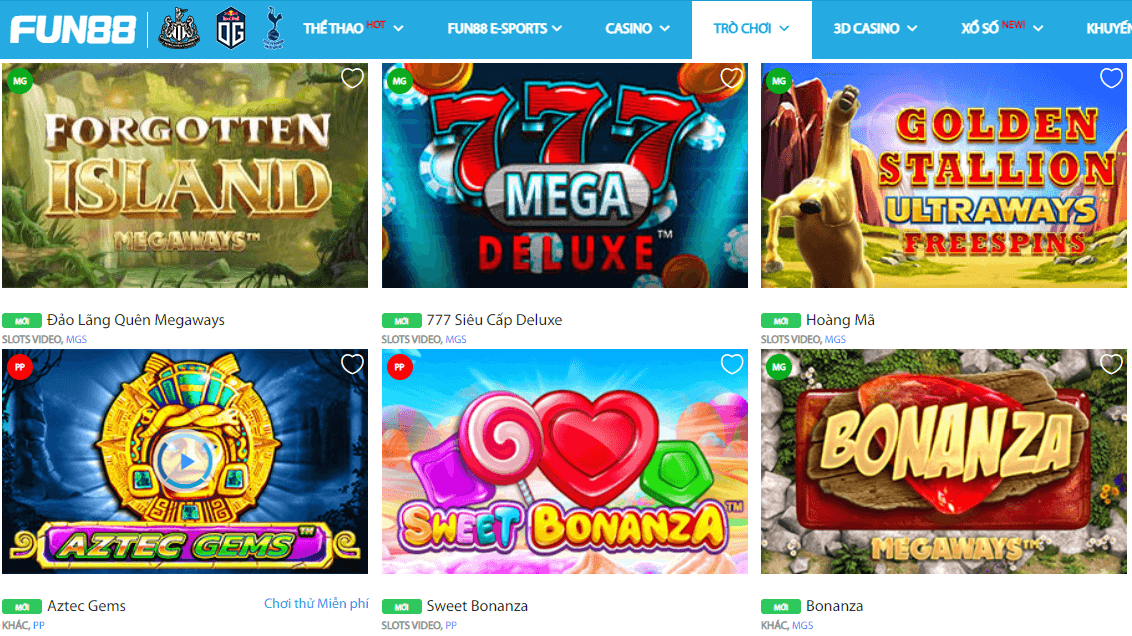Toggle favorite heart on Sweet Bonanza
The width and height of the screenshot is (1132, 636).
pos(731,365)
